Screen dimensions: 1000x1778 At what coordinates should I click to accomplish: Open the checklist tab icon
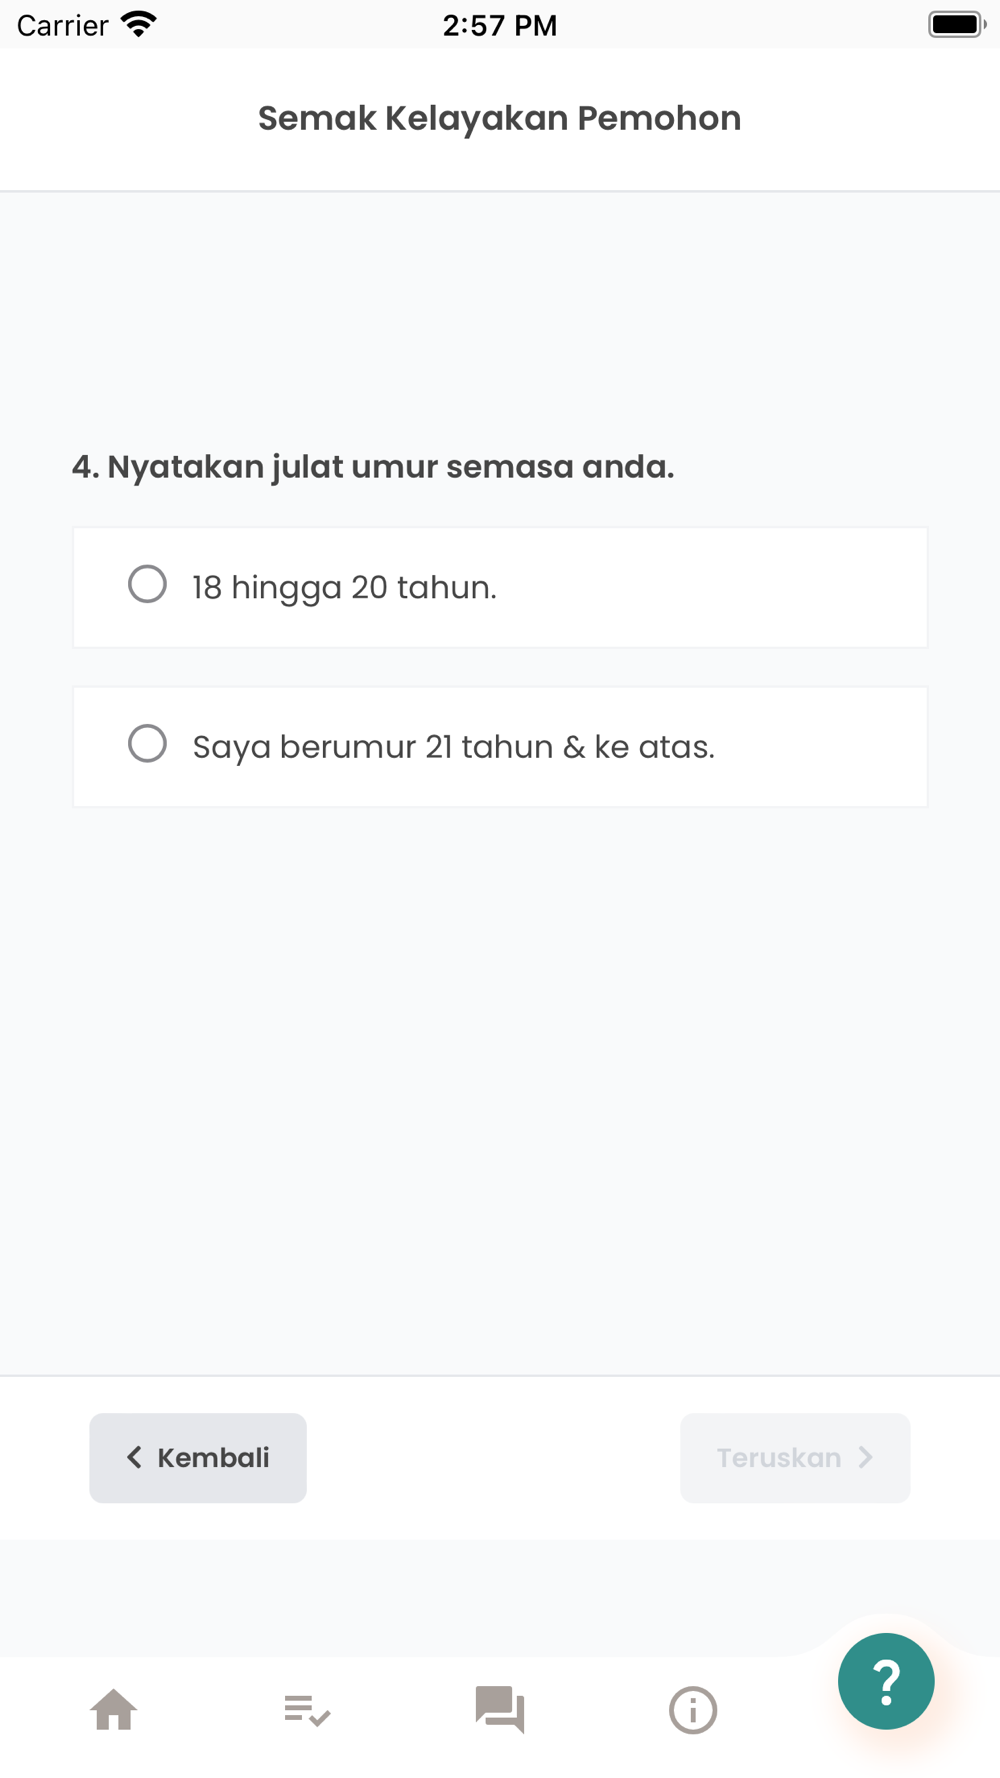click(307, 1710)
